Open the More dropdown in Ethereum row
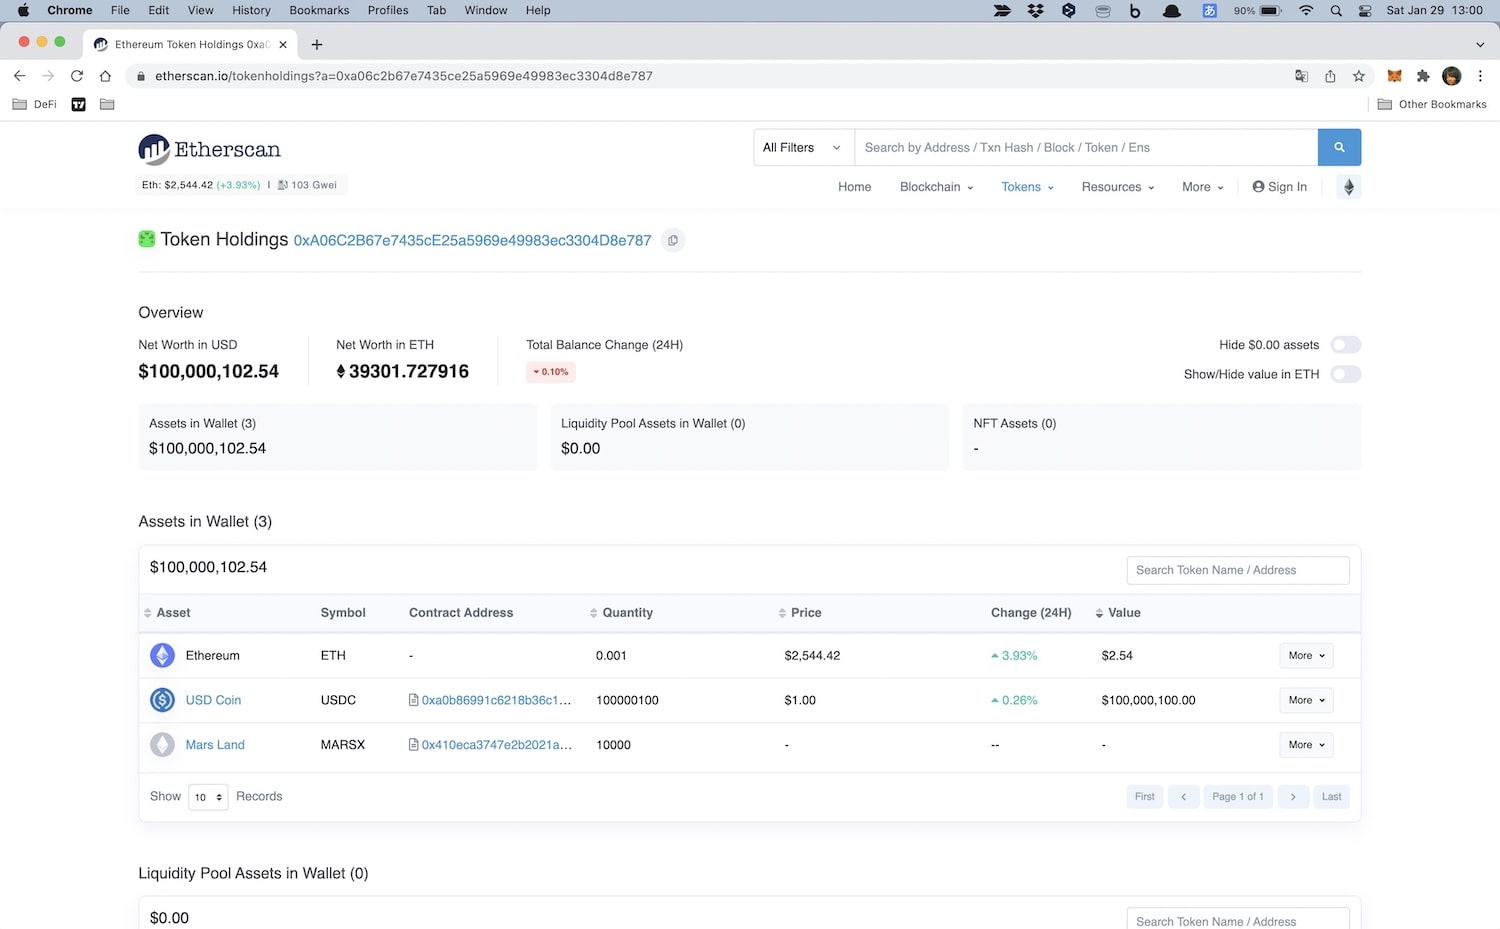Image resolution: width=1500 pixels, height=929 pixels. (1306, 656)
